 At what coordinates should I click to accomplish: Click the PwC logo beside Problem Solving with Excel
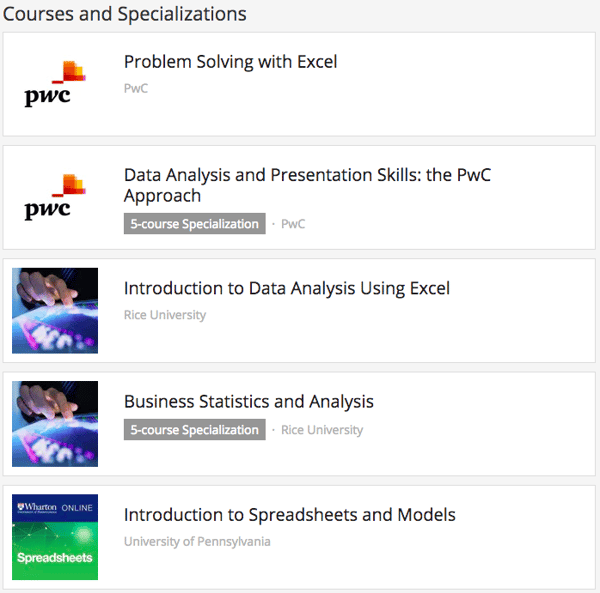click(55, 84)
